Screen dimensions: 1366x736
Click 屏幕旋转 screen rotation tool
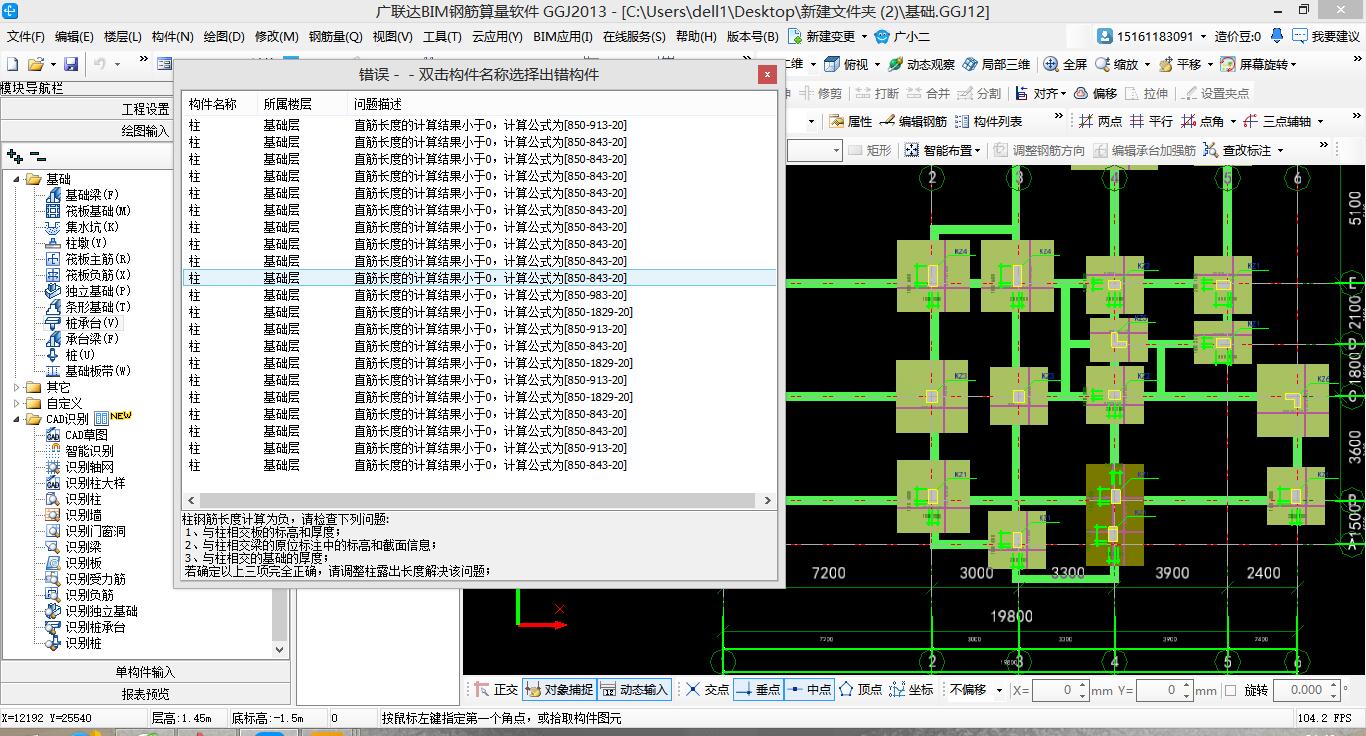[1254, 64]
